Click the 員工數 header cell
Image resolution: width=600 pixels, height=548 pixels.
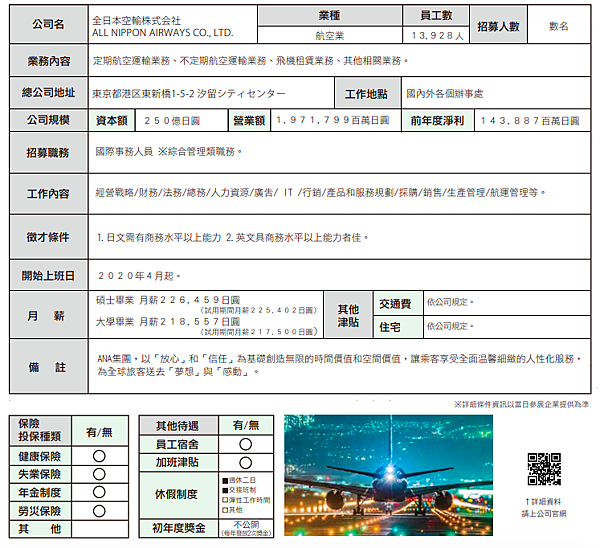436,16
